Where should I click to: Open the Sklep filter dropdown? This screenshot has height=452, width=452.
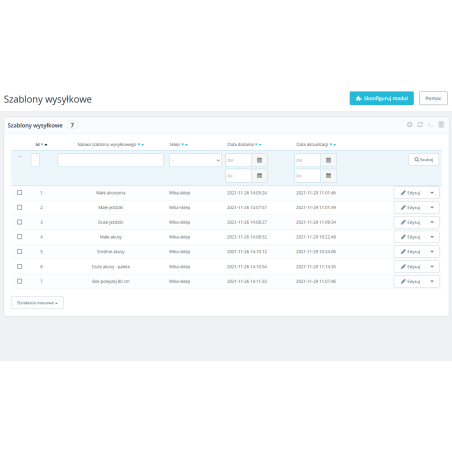click(x=195, y=160)
